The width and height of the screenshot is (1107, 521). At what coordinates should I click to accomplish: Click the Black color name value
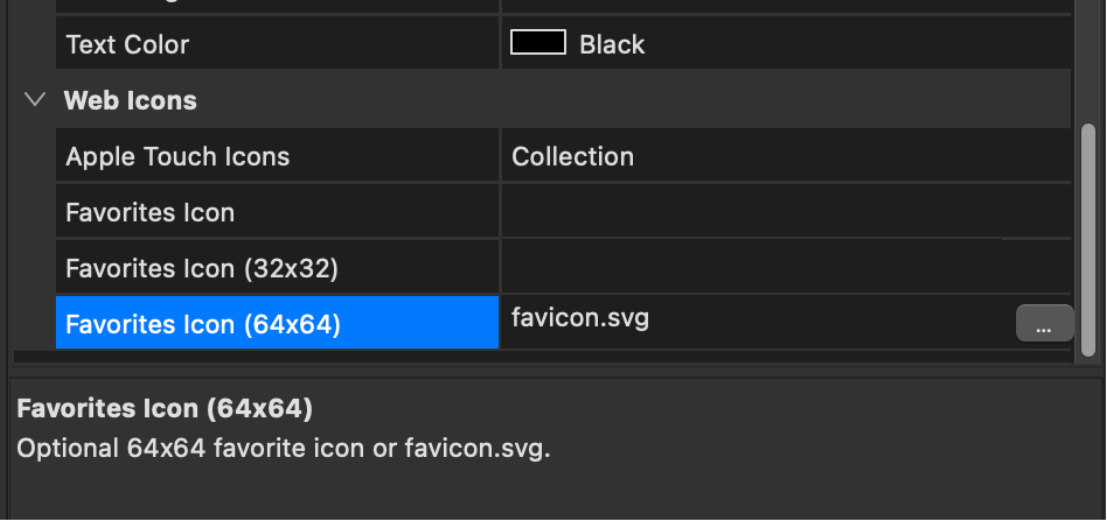612,44
